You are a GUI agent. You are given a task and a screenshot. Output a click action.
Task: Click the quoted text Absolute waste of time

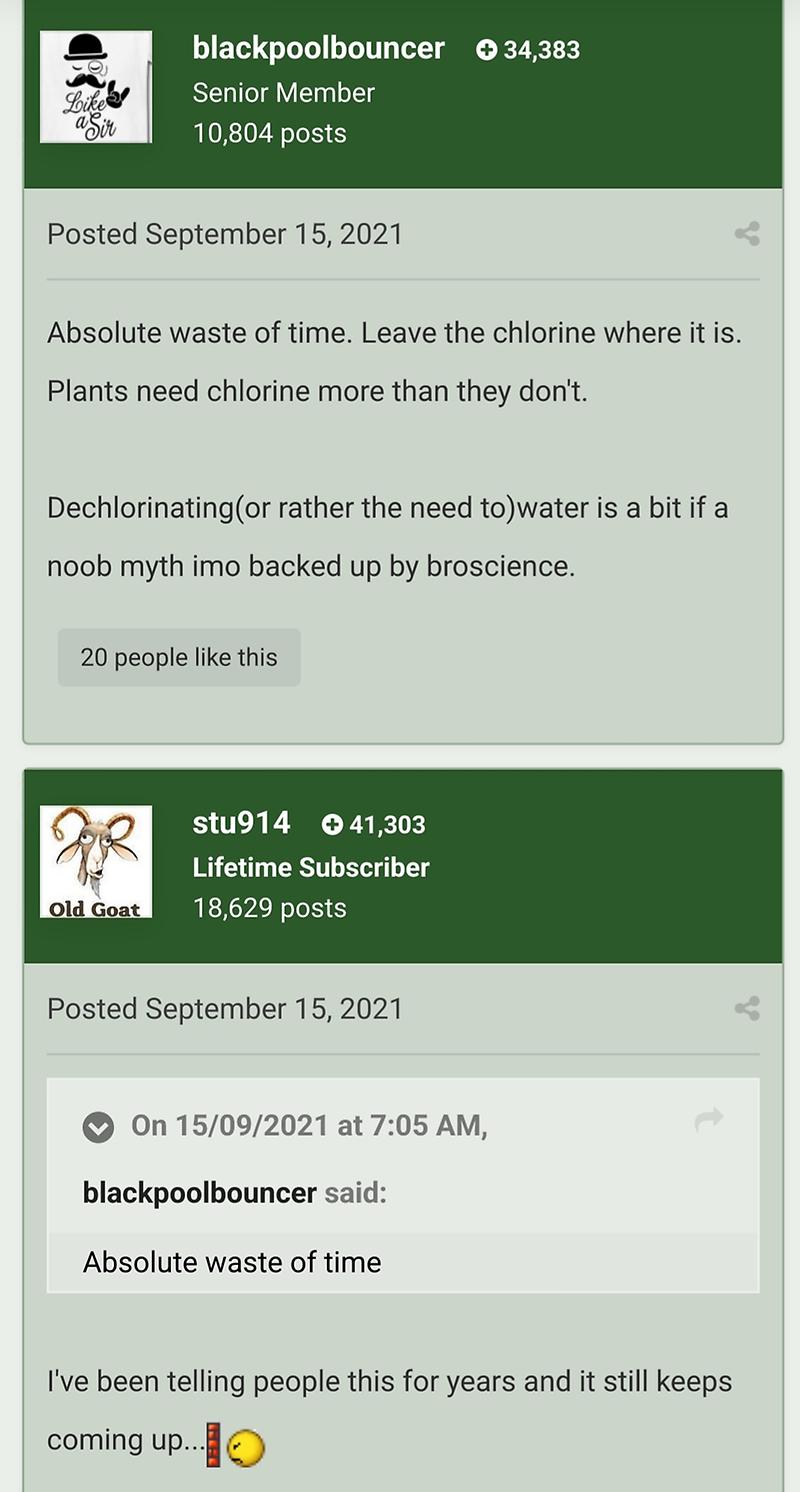(232, 1262)
